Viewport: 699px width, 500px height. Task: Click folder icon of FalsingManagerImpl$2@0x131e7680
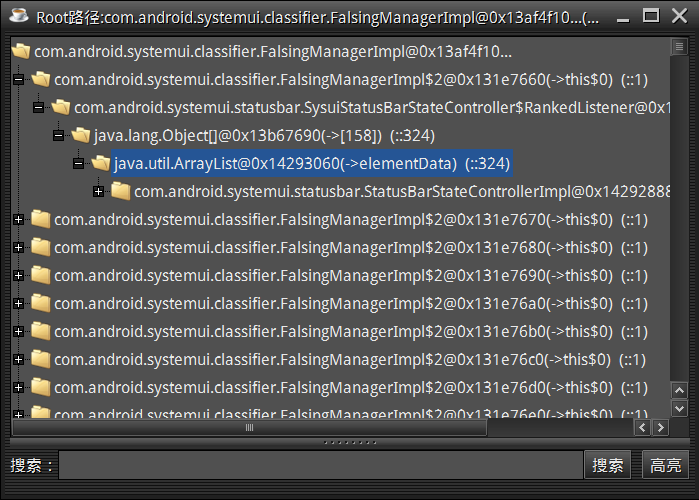click(41, 247)
